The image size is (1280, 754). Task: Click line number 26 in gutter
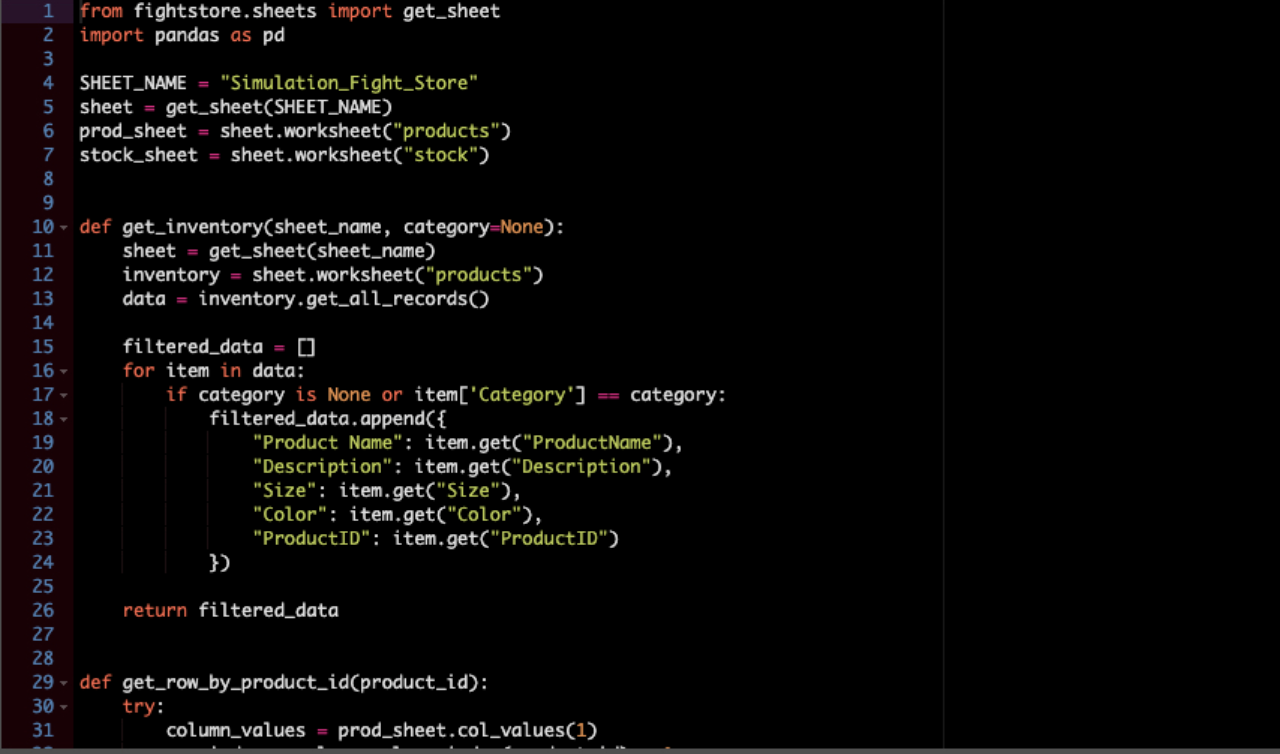[42, 611]
